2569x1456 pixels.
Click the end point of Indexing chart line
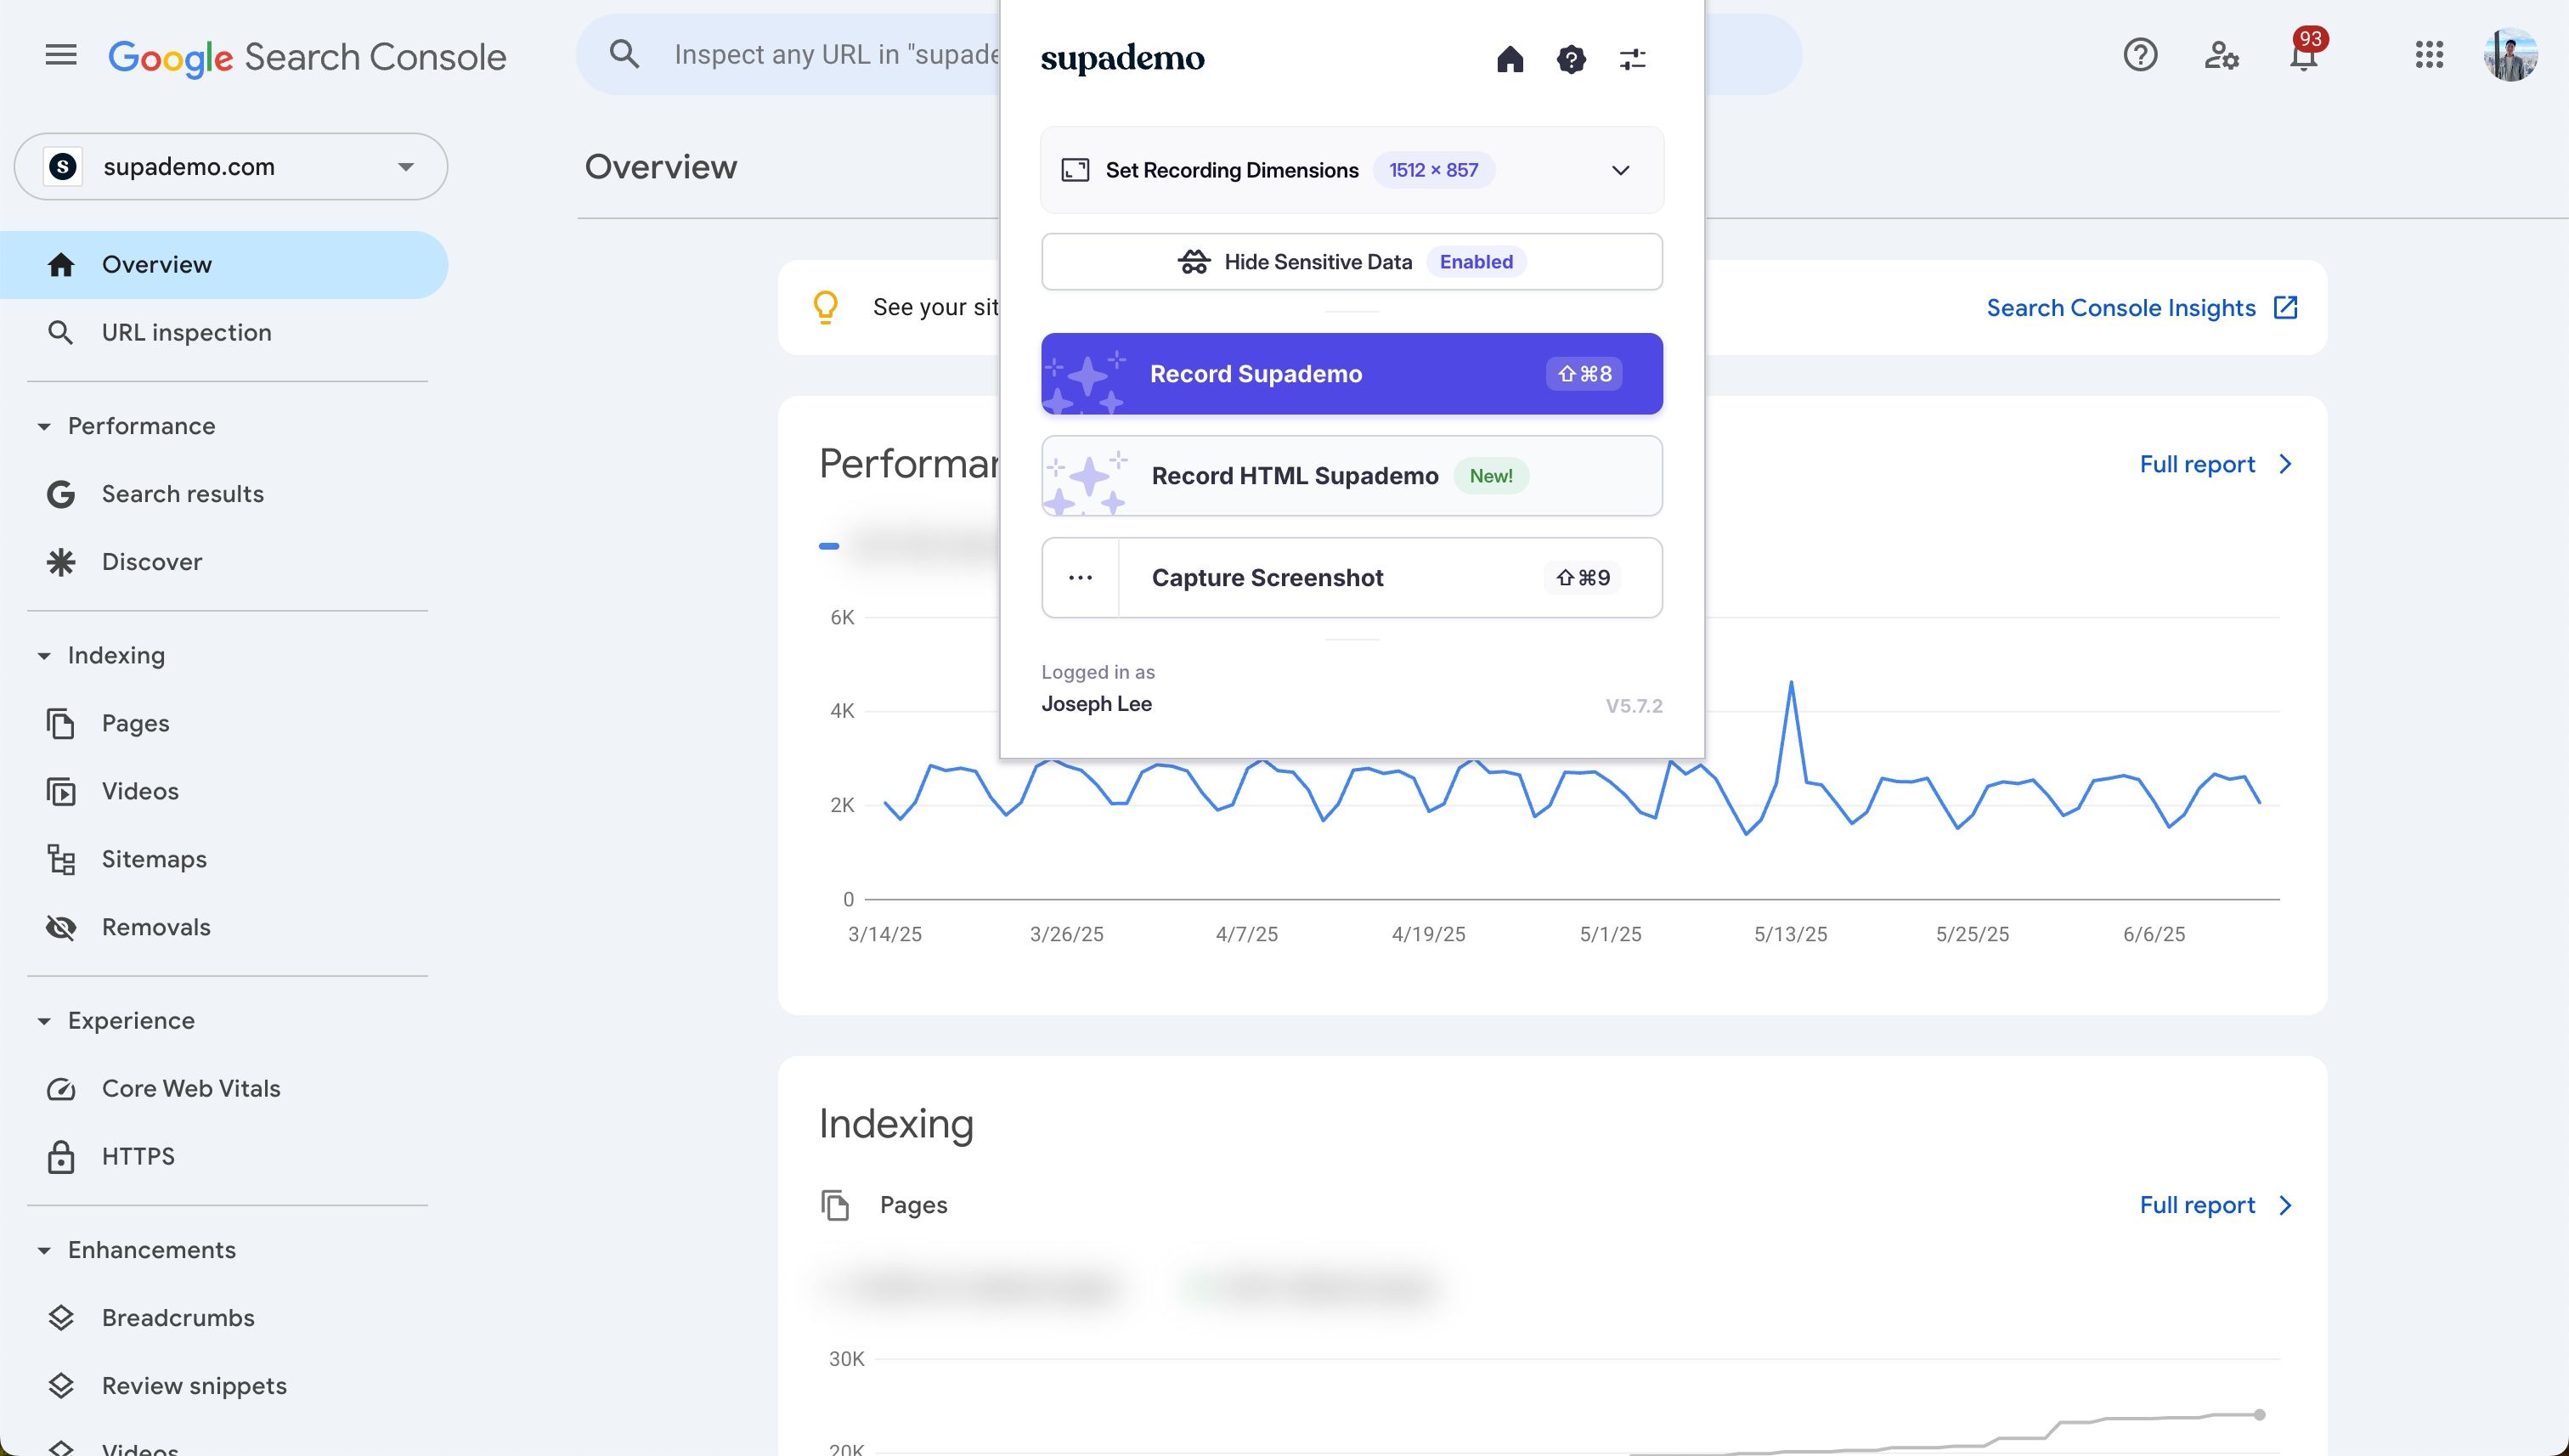point(2259,1414)
